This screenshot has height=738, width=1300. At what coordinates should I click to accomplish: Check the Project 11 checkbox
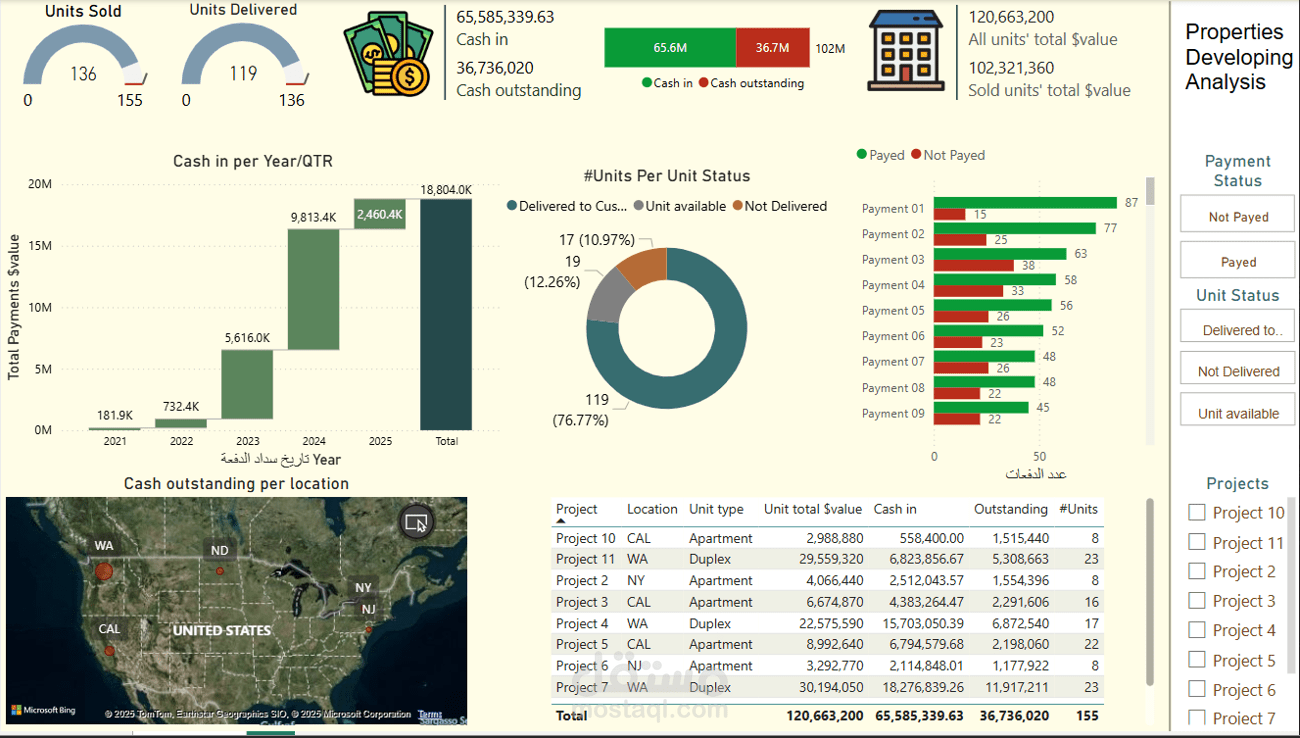1197,542
